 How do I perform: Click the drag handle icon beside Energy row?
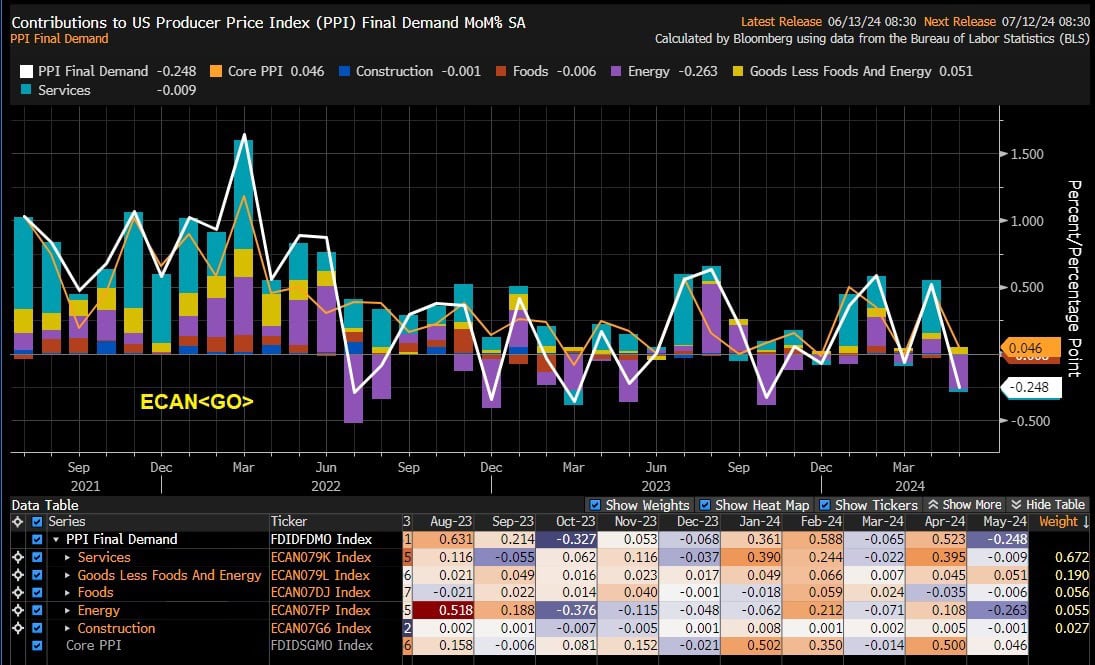(17, 610)
